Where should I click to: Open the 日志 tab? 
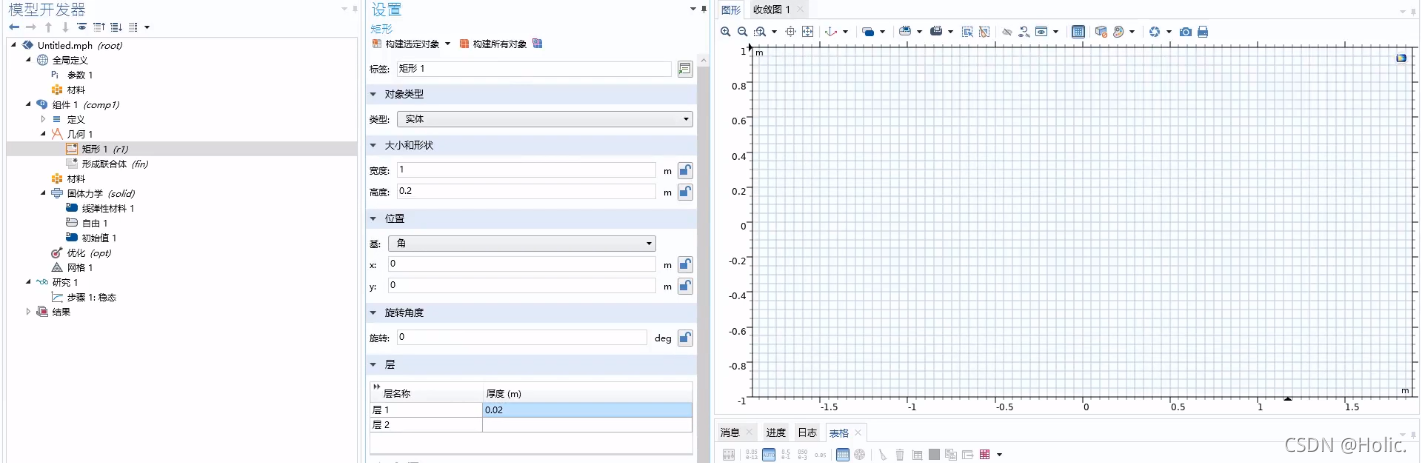coord(807,432)
